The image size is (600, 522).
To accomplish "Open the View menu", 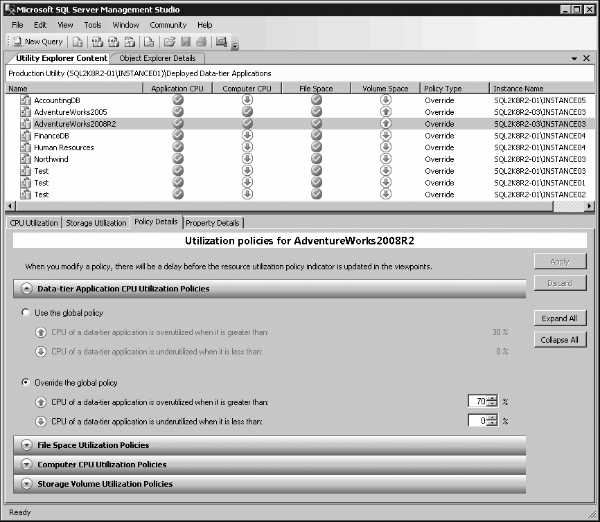I will pyautogui.click(x=65, y=25).
